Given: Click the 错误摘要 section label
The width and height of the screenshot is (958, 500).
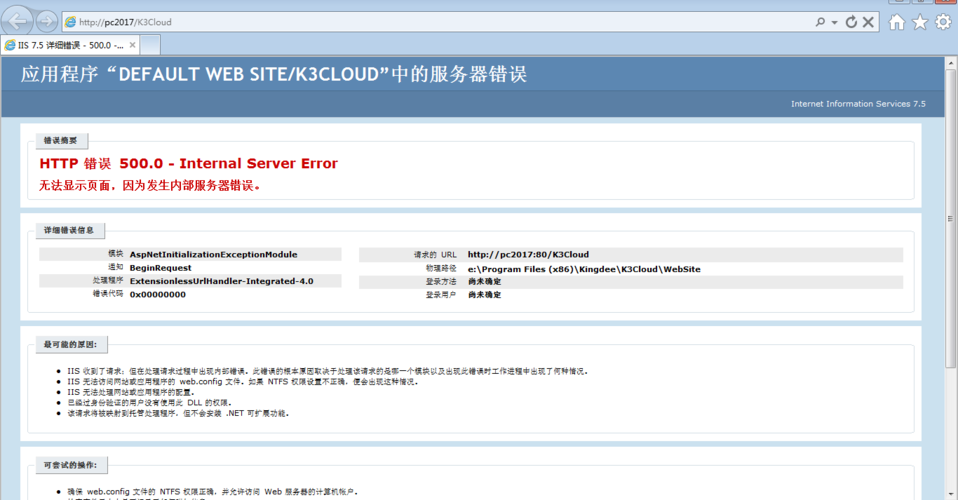Looking at the screenshot, I should click(x=60, y=141).
